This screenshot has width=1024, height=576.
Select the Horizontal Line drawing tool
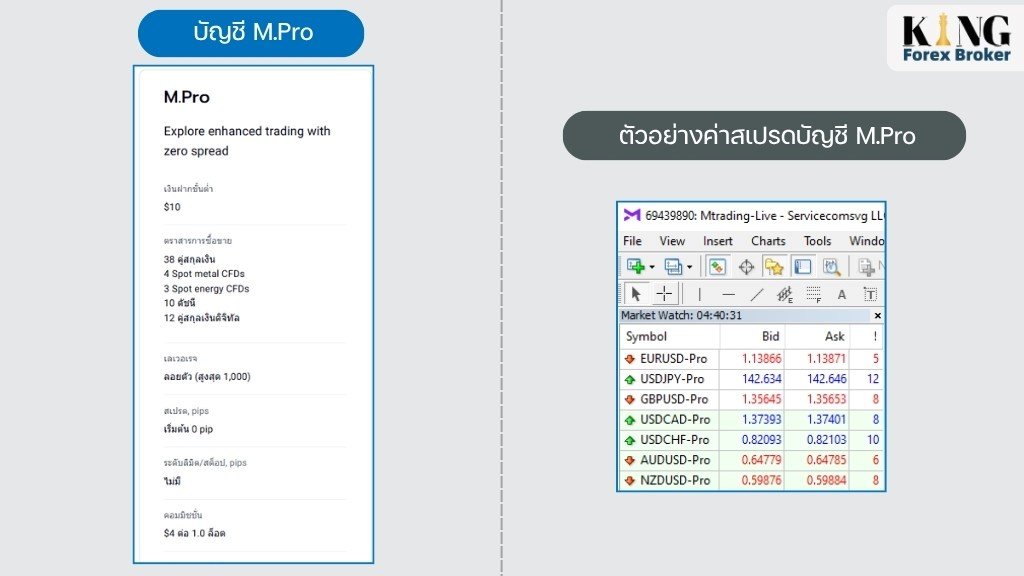pyautogui.click(x=728, y=295)
